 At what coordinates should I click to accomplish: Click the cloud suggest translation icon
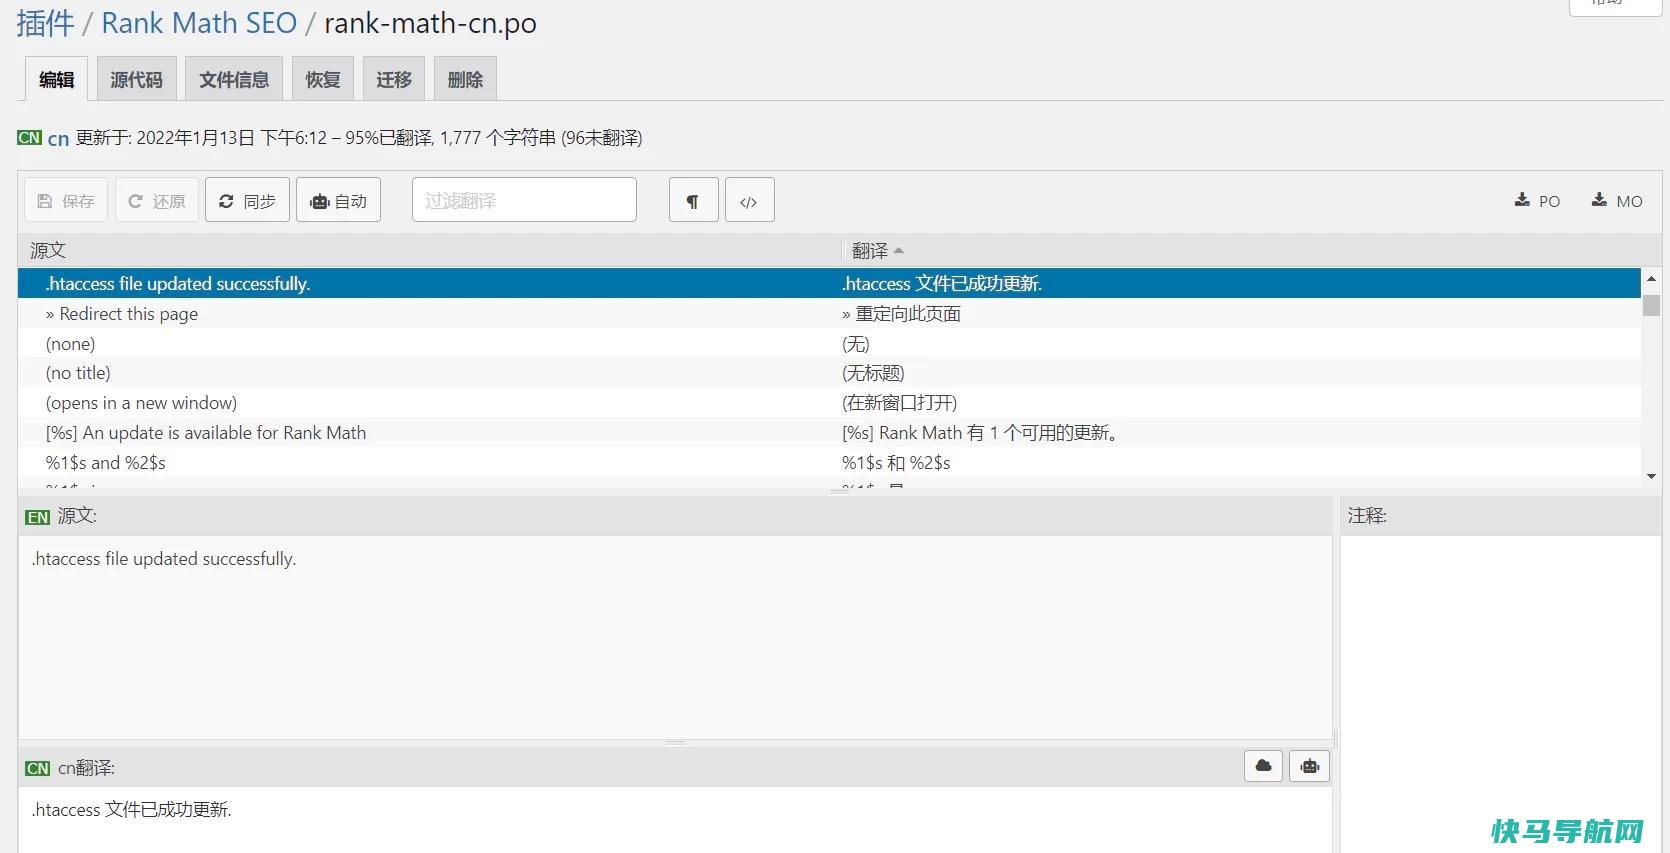coord(1264,766)
